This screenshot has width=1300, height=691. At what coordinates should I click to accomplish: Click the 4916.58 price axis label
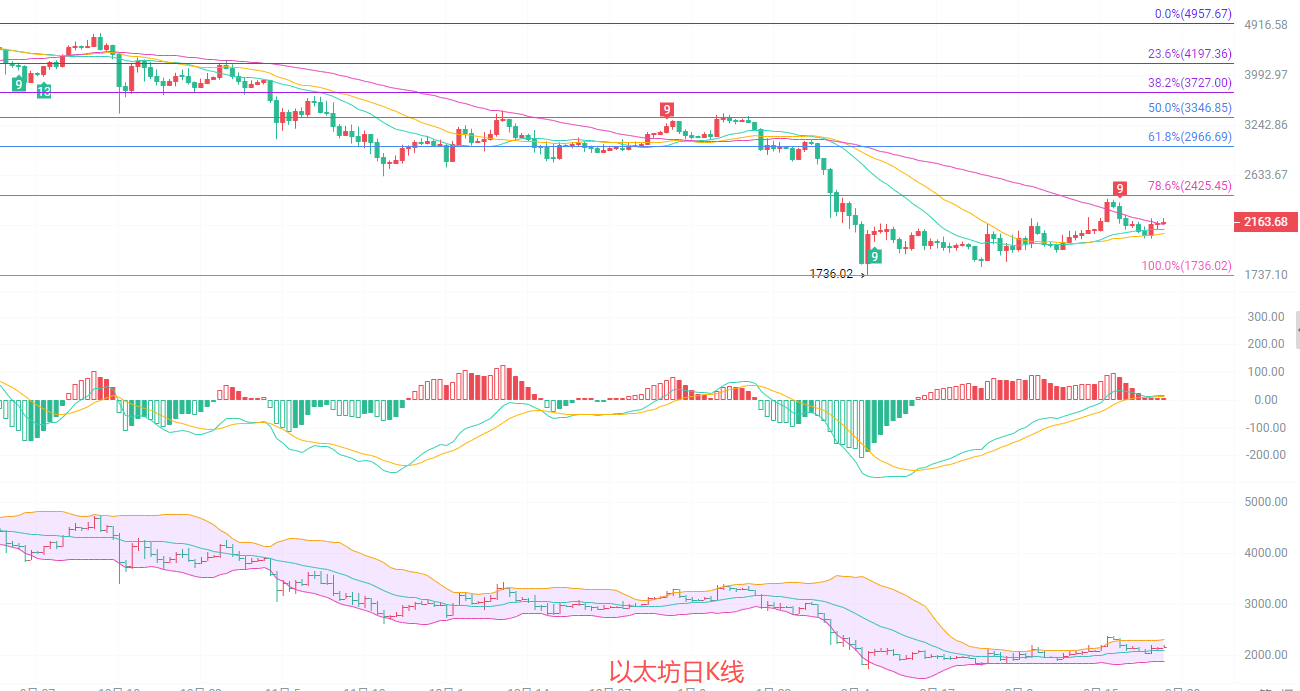tap(1263, 24)
